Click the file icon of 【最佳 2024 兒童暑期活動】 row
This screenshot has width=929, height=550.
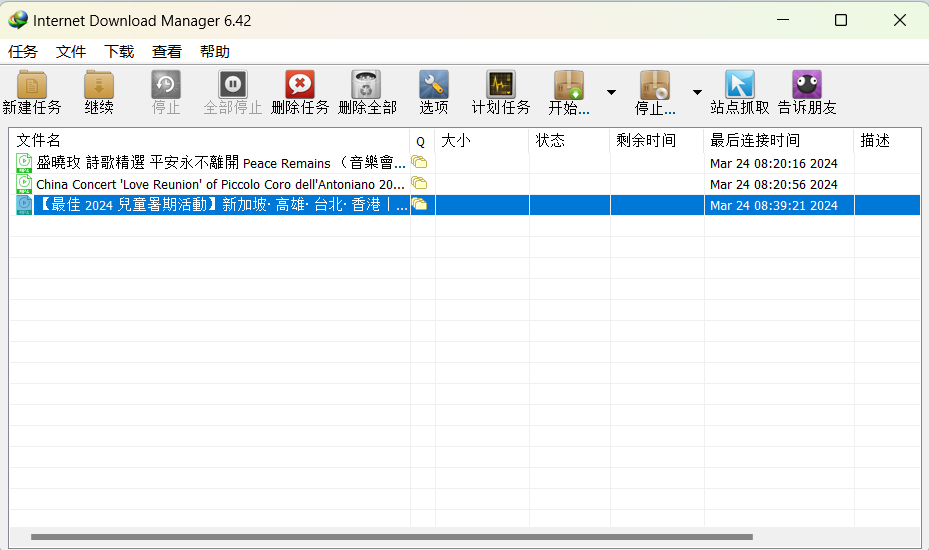24,205
